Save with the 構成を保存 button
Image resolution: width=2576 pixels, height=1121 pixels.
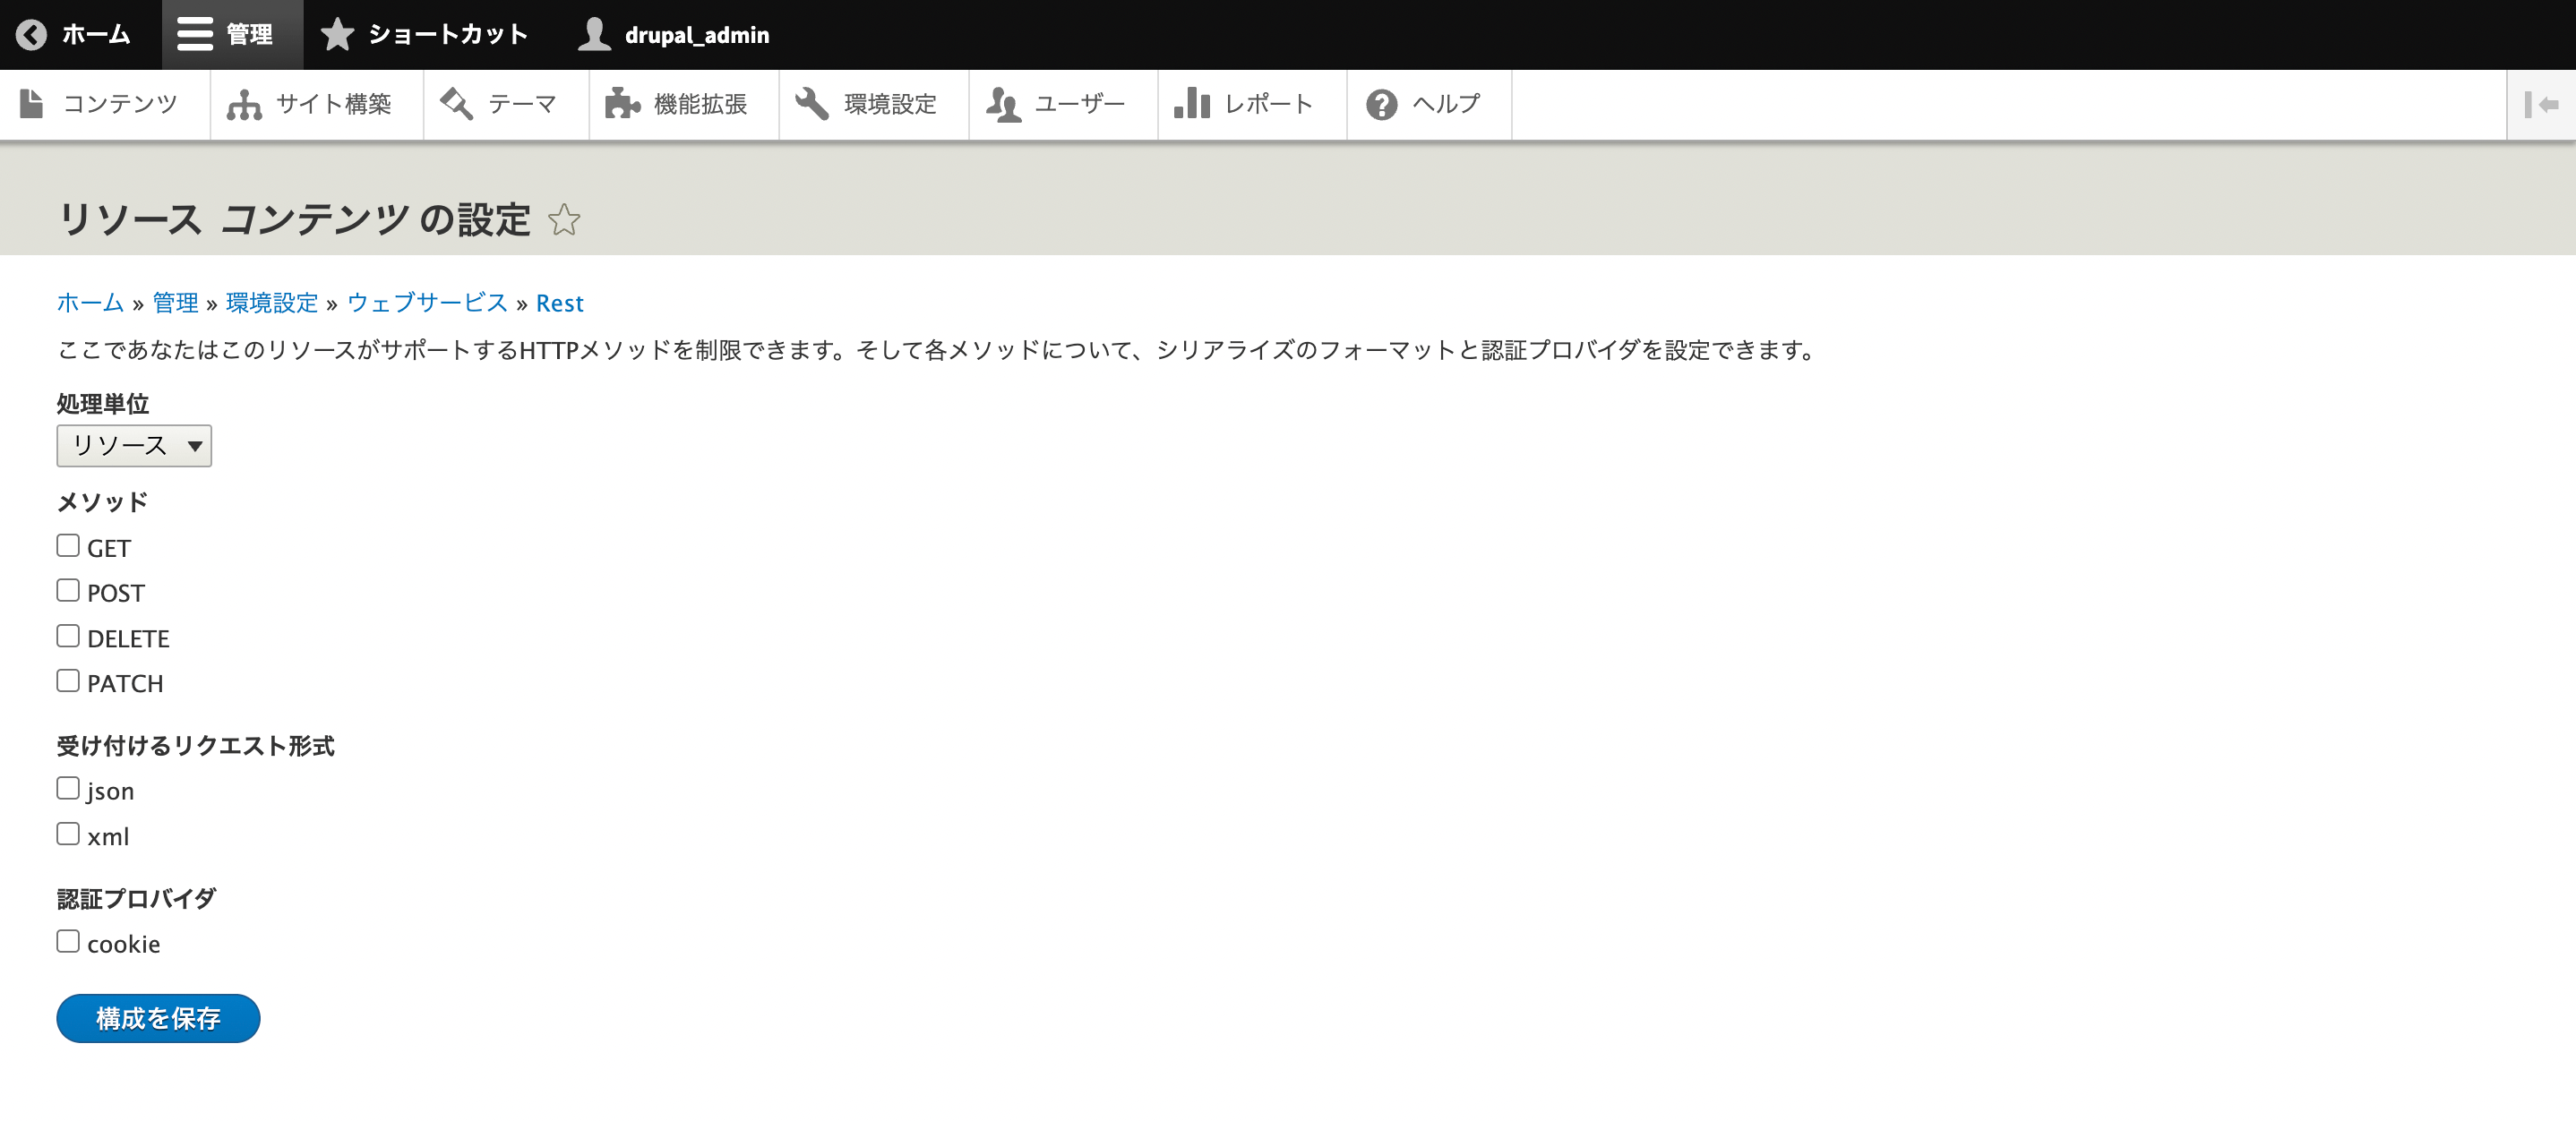point(158,1018)
